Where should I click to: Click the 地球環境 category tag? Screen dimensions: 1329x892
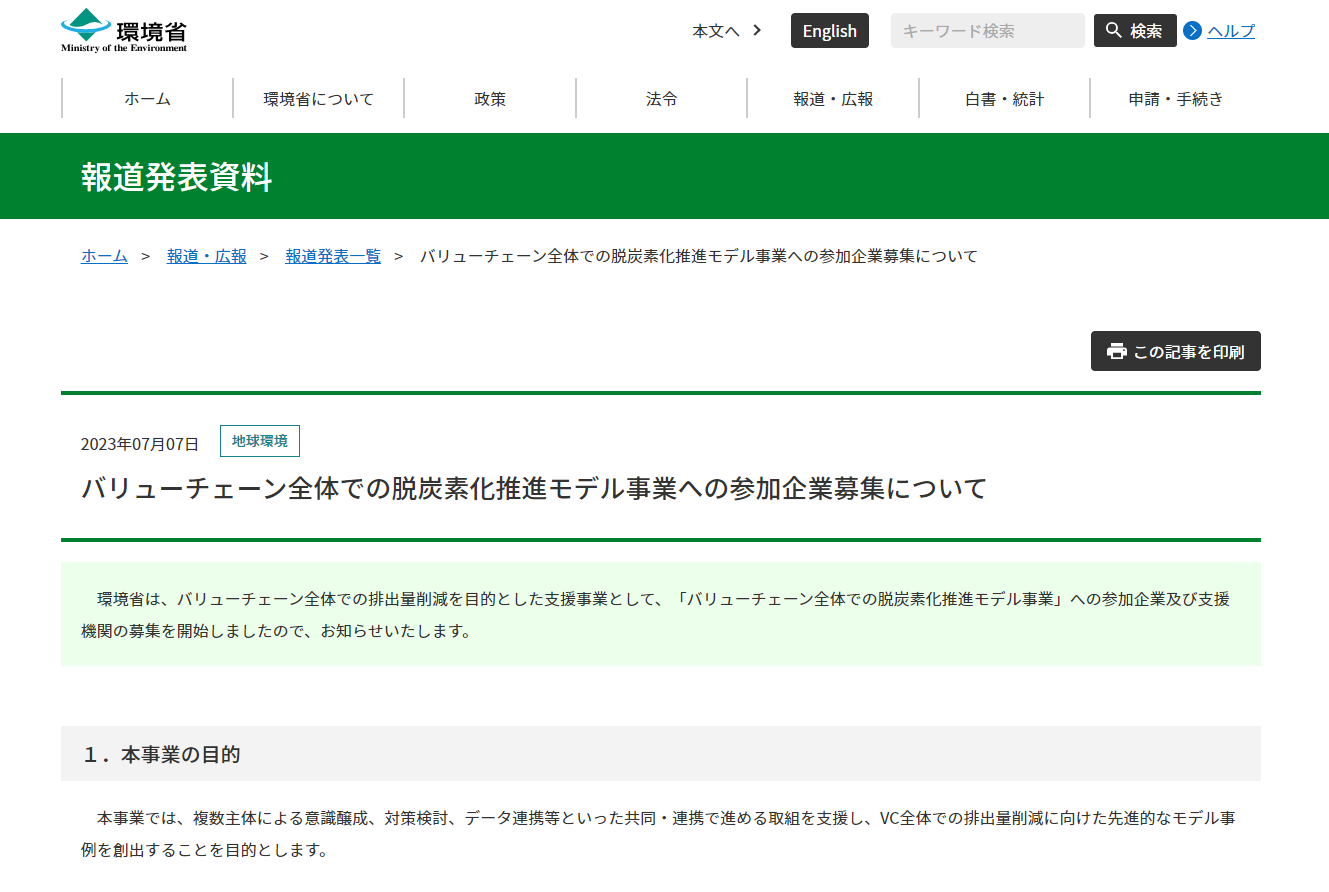259,441
